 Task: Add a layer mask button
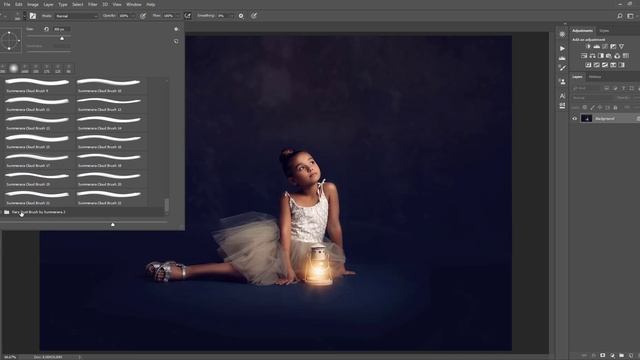[x=602, y=355]
